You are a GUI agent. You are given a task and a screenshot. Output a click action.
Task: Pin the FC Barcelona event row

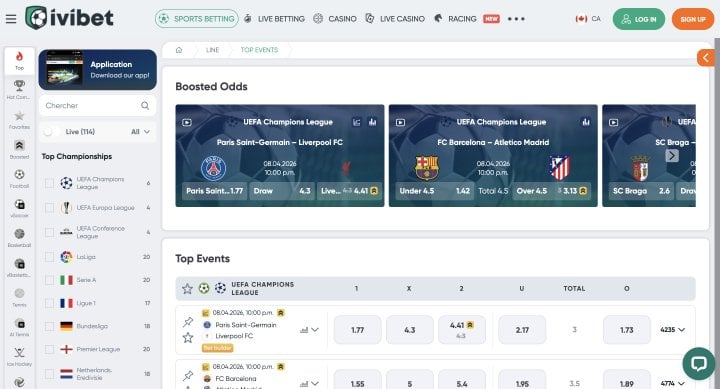(x=188, y=376)
